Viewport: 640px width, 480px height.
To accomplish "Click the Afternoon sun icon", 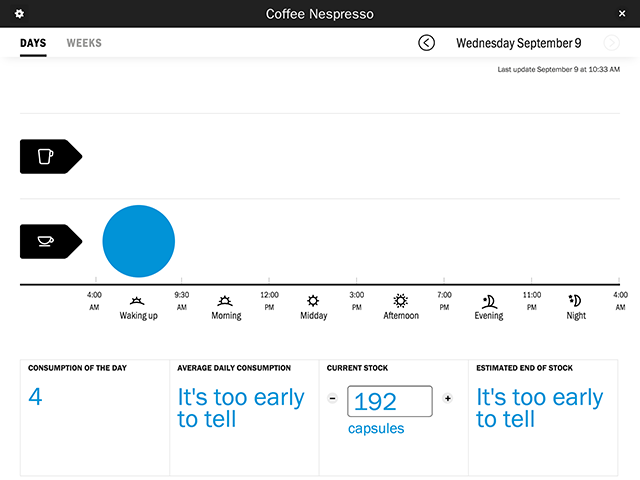I will pyautogui.click(x=400, y=301).
